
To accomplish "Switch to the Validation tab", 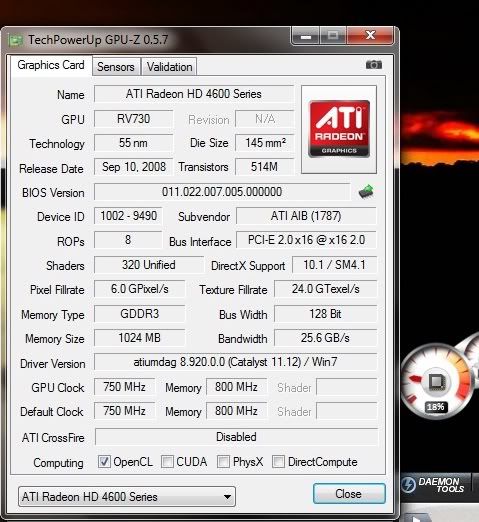I will (x=169, y=67).
